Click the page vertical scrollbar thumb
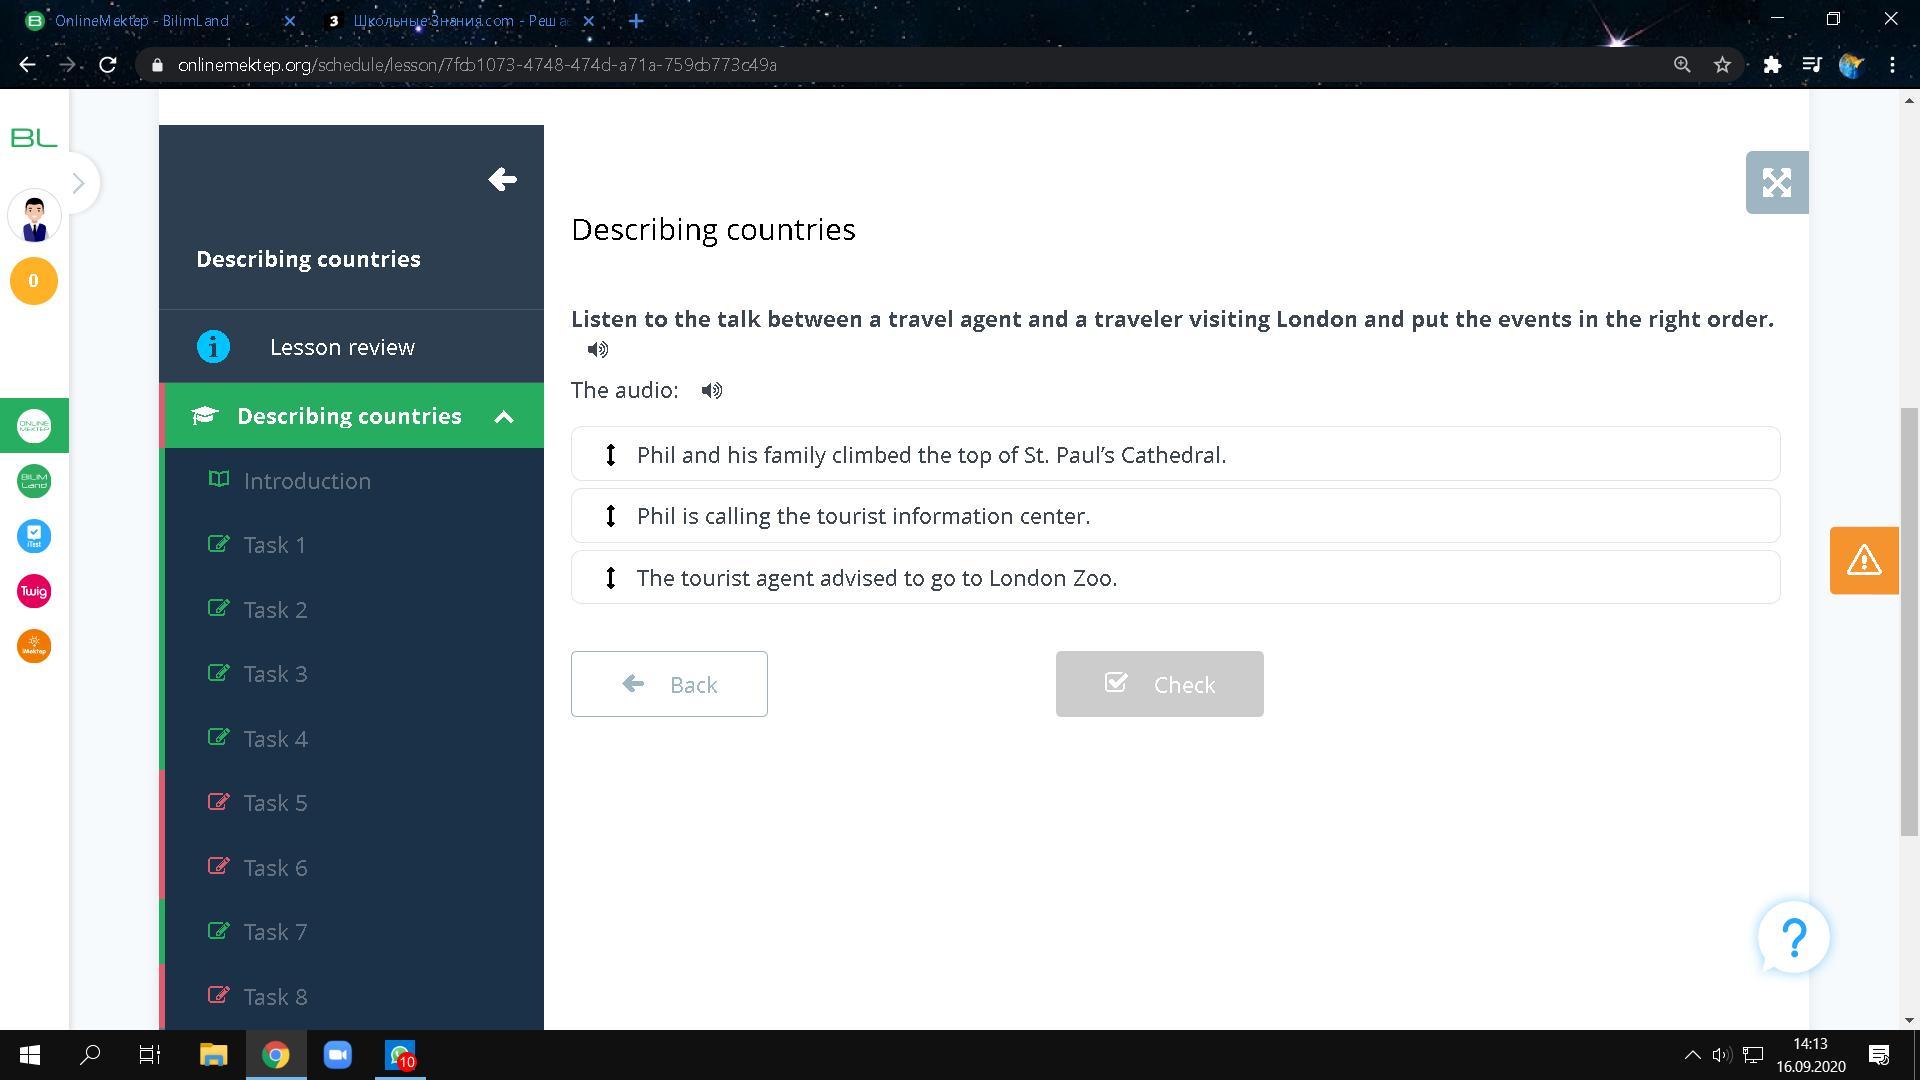Screen dimensions: 1920x1080 (1909, 620)
